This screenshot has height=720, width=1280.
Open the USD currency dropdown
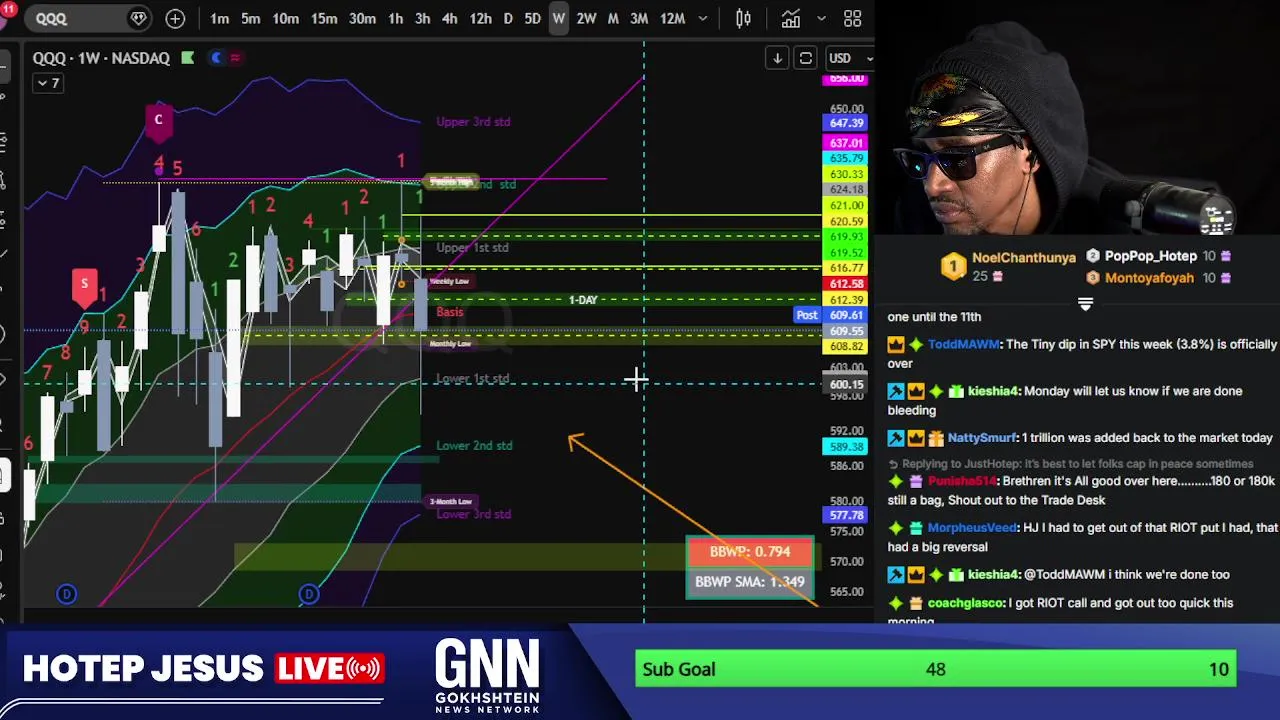(848, 58)
